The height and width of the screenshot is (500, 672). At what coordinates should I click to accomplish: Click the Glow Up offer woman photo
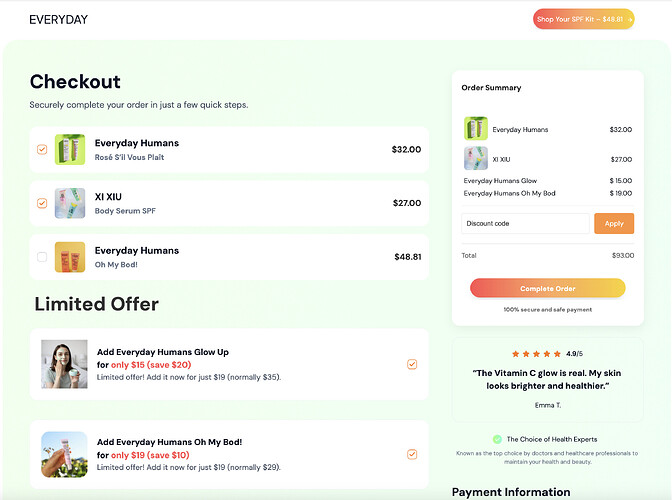(x=64, y=364)
